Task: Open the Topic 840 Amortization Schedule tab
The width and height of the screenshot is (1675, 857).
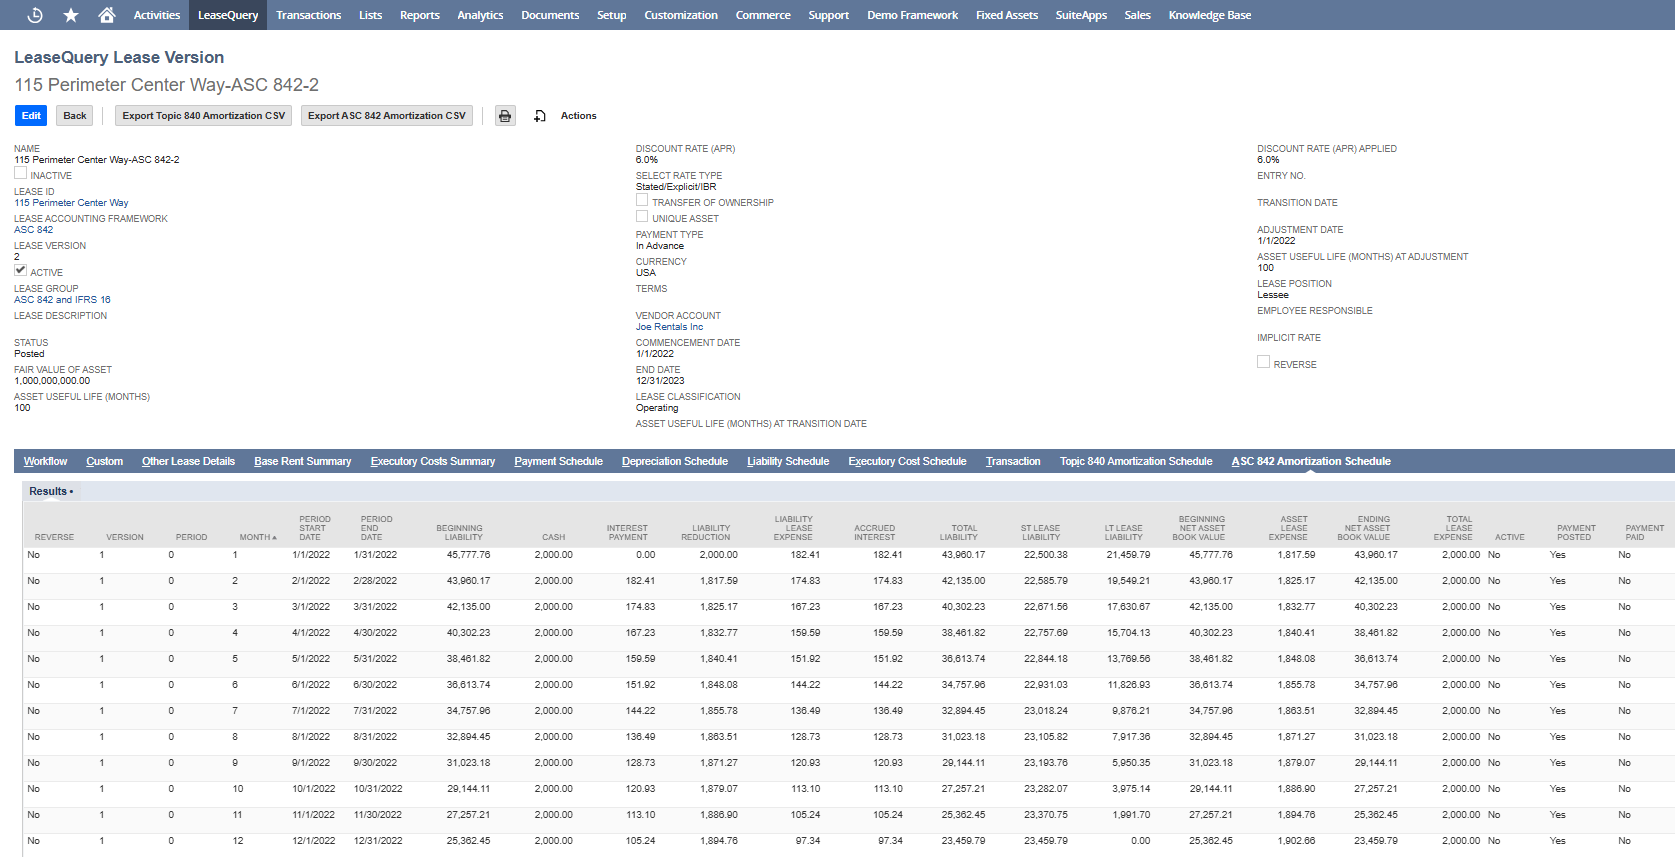Action: (1135, 461)
